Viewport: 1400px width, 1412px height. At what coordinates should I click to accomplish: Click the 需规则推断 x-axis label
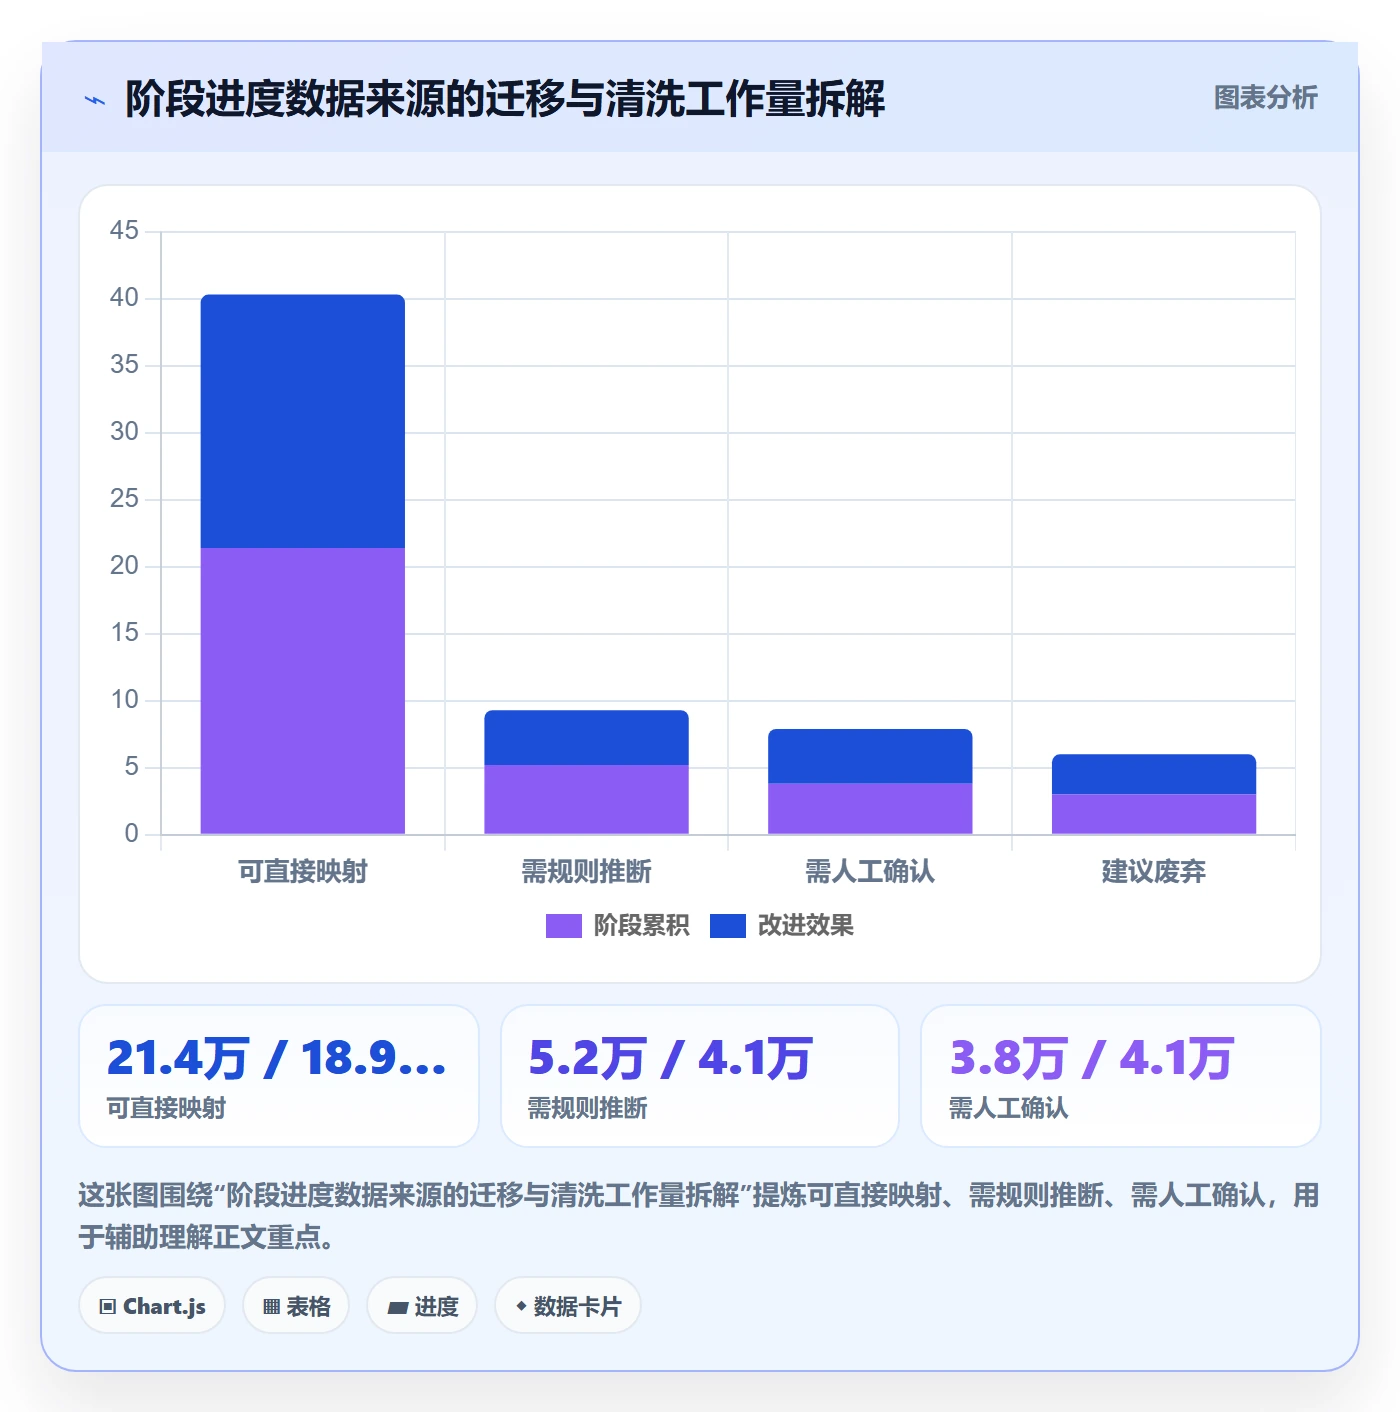pos(587,872)
